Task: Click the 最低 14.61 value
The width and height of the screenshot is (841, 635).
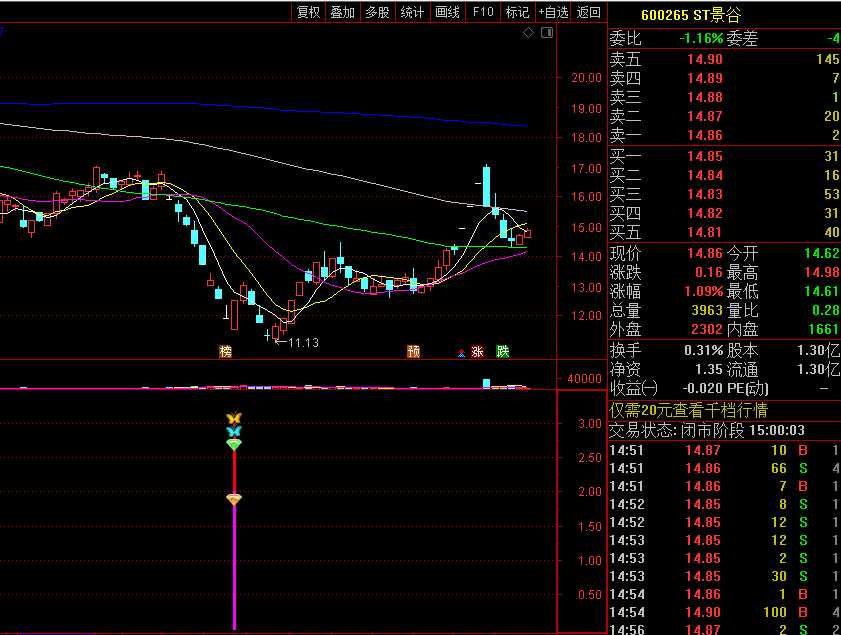Action: coord(822,291)
